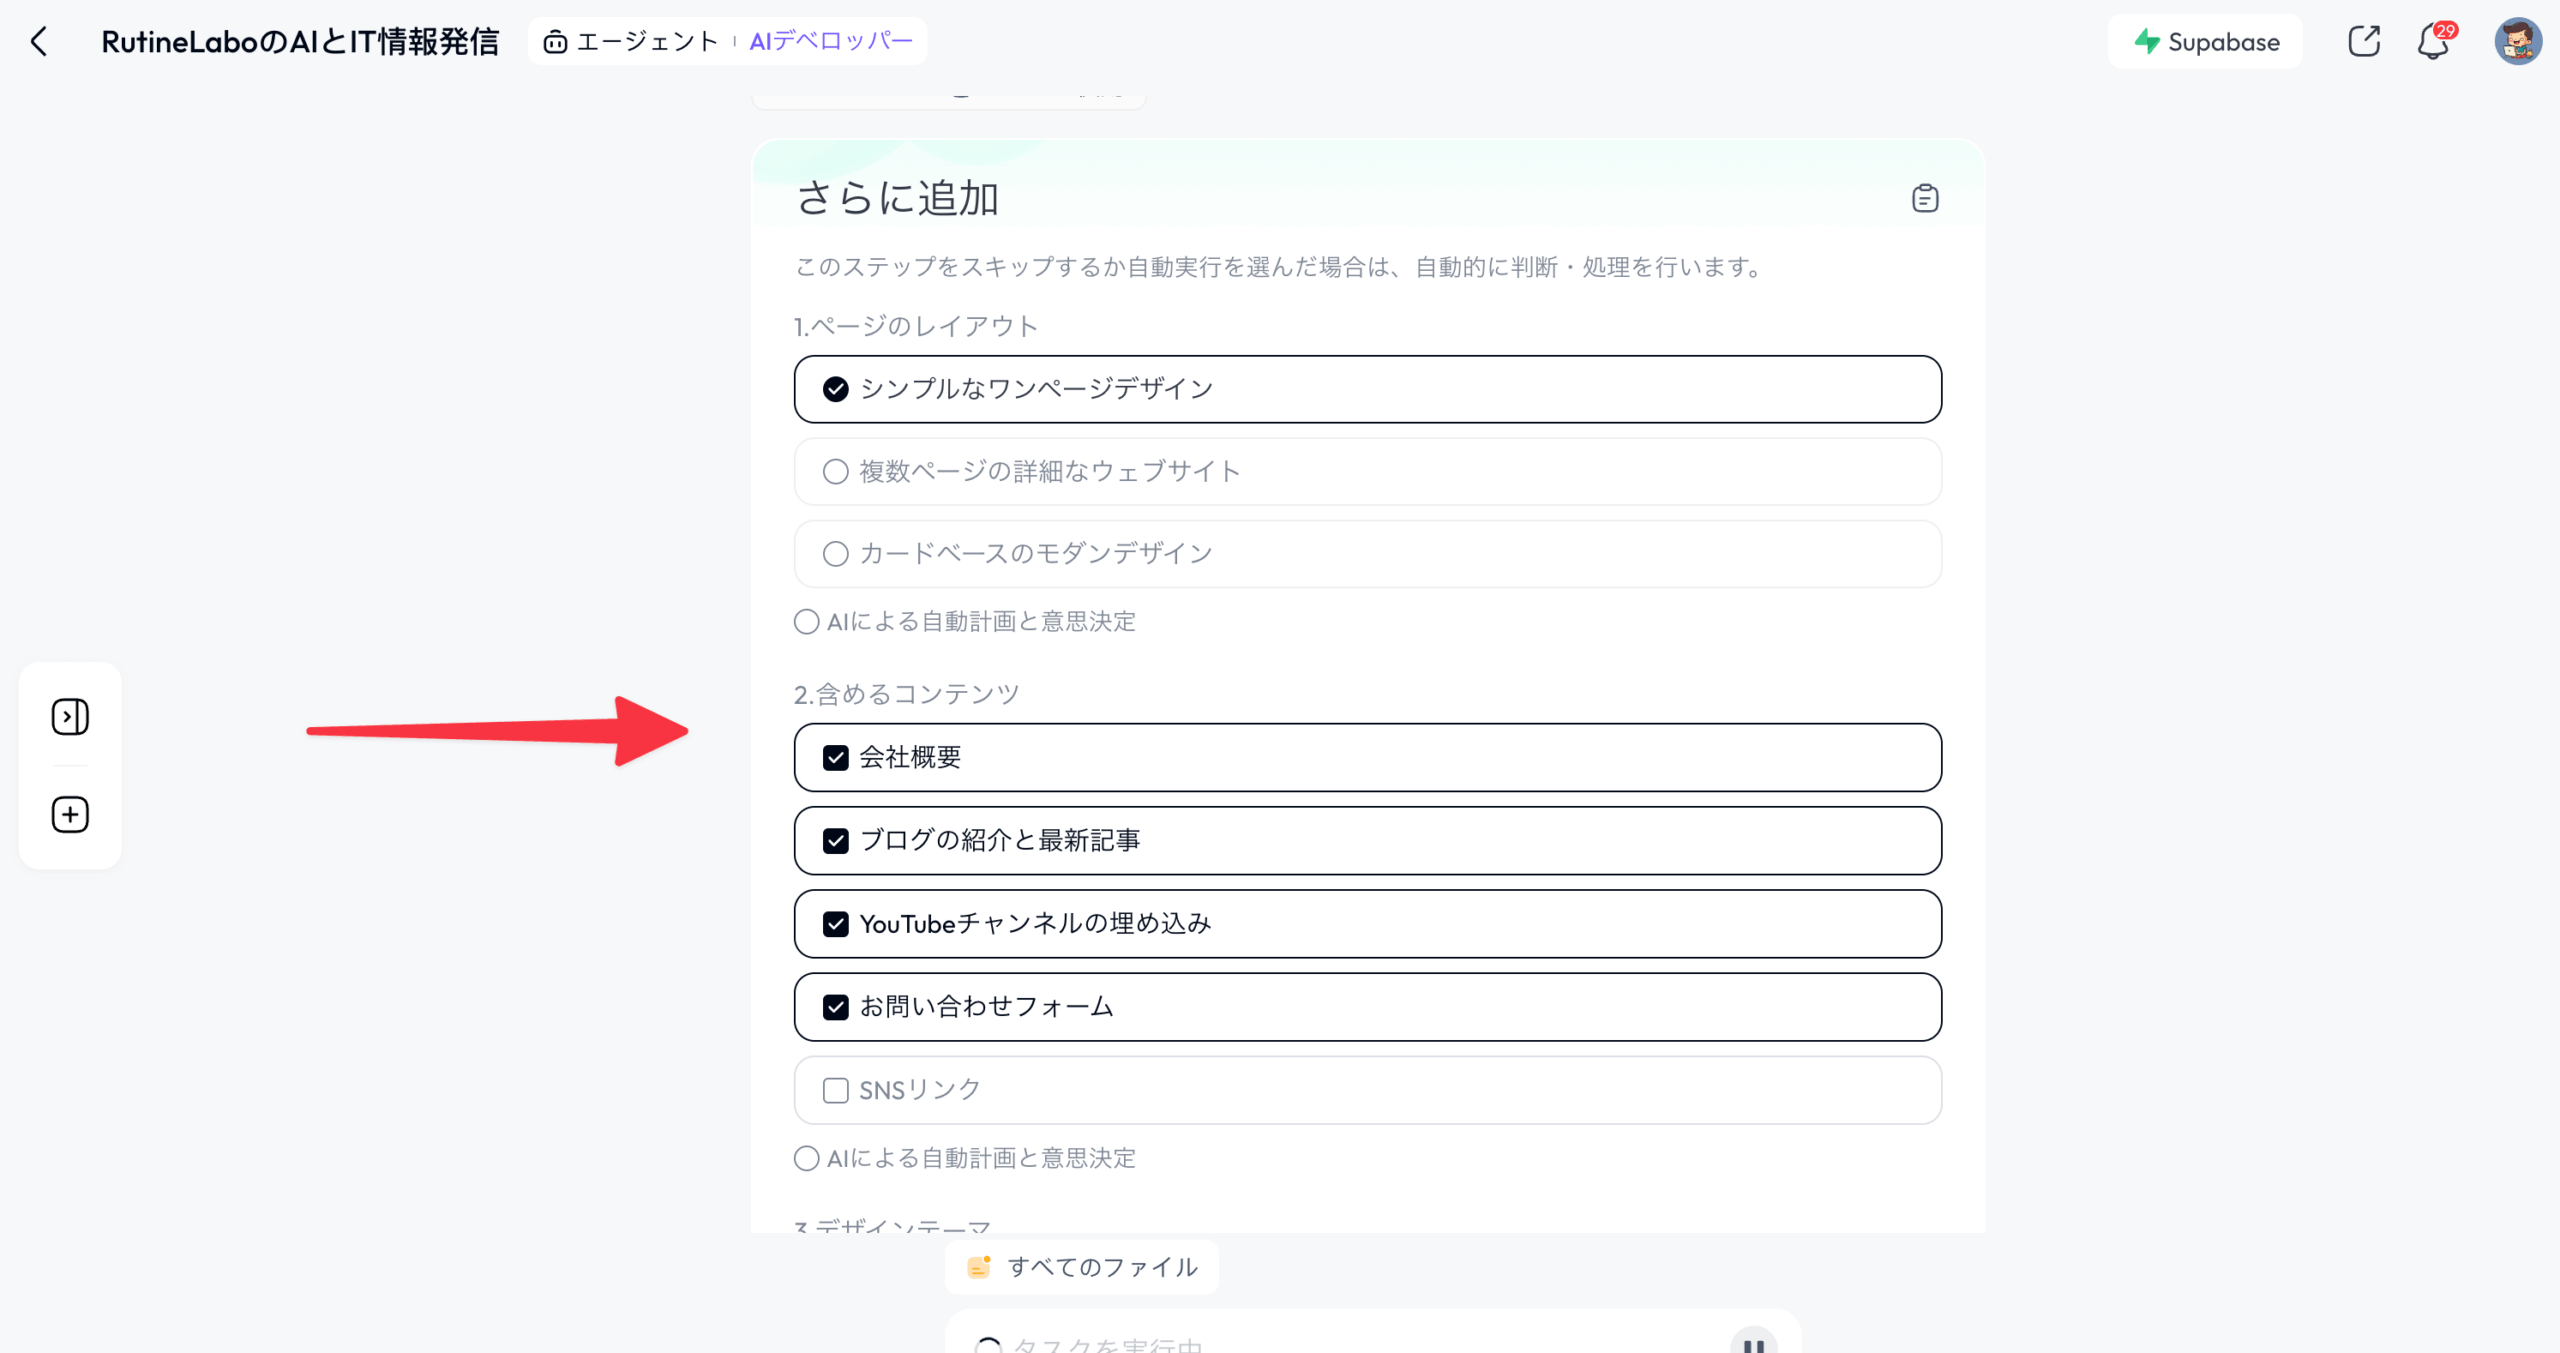Click the robot icon in the エージェント badge
Image resolution: width=2560 pixels, height=1353 pixels.
(554, 41)
